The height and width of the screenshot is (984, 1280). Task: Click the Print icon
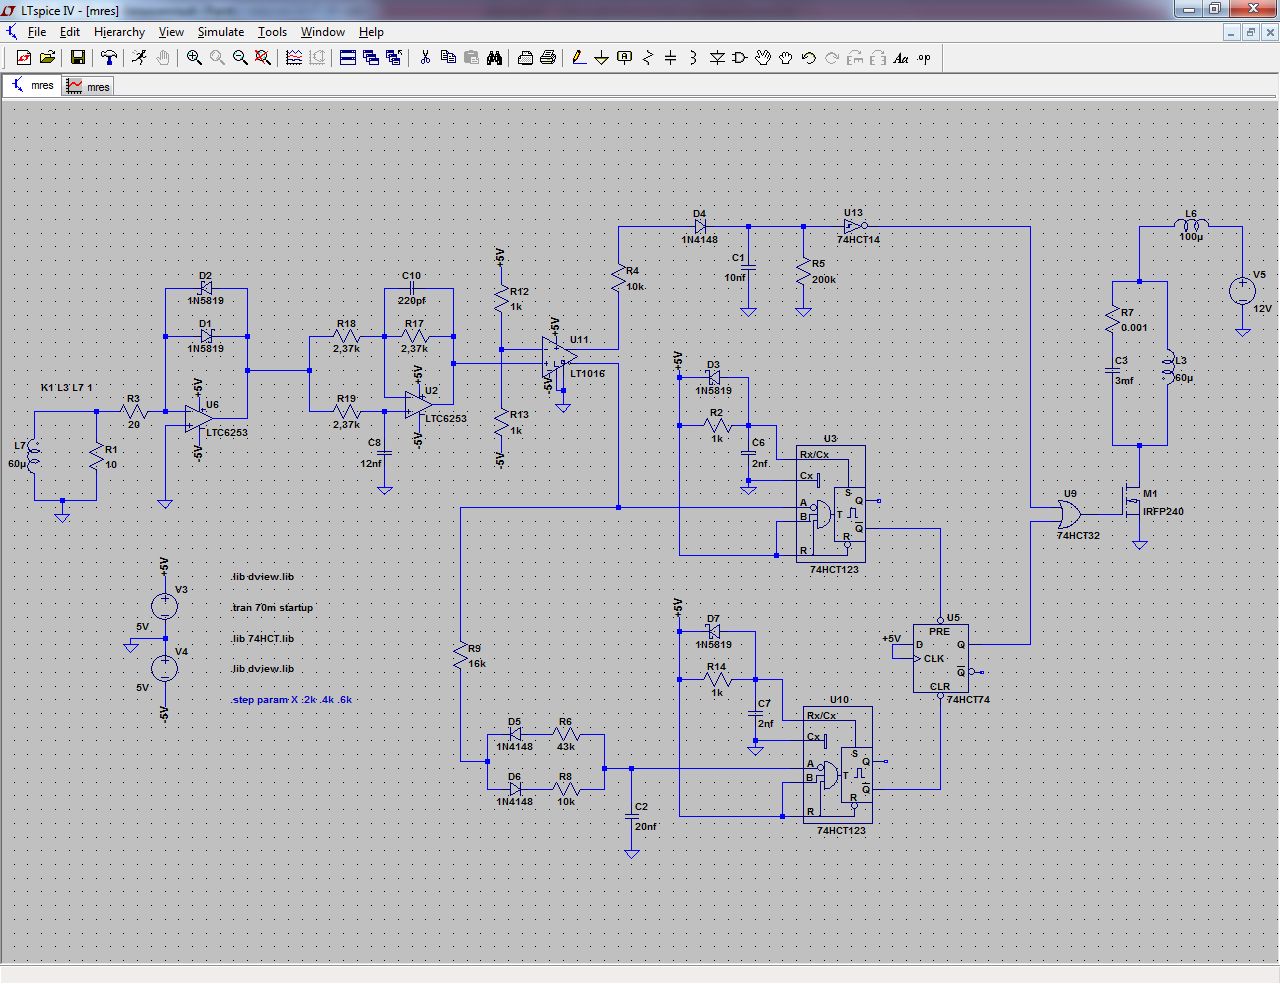(x=548, y=58)
